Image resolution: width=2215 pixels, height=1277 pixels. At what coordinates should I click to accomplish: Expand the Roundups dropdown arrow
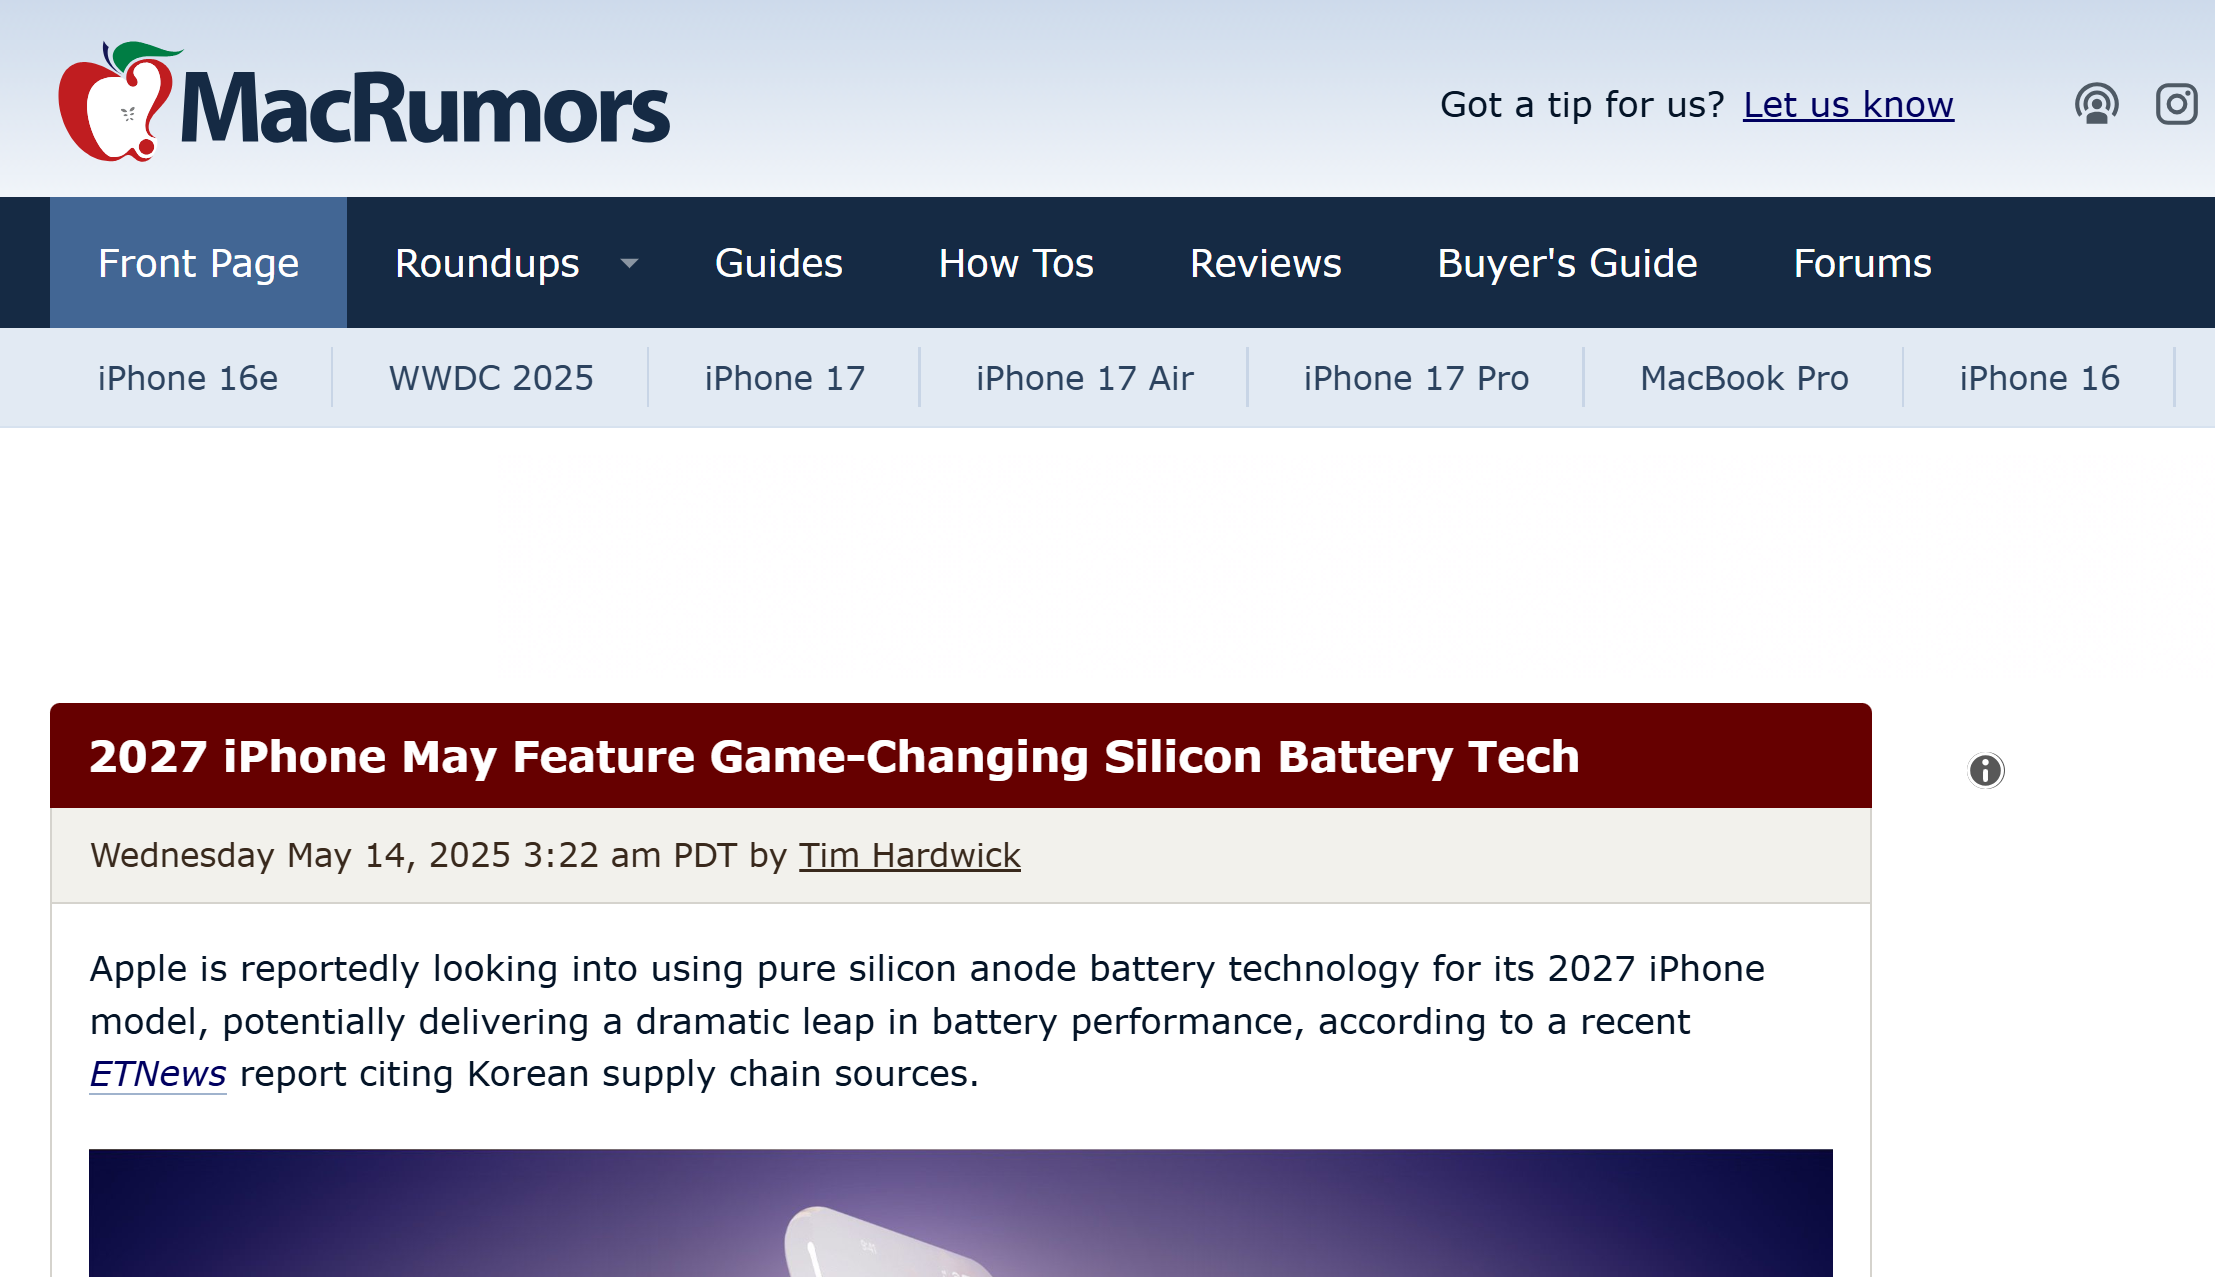(x=629, y=263)
